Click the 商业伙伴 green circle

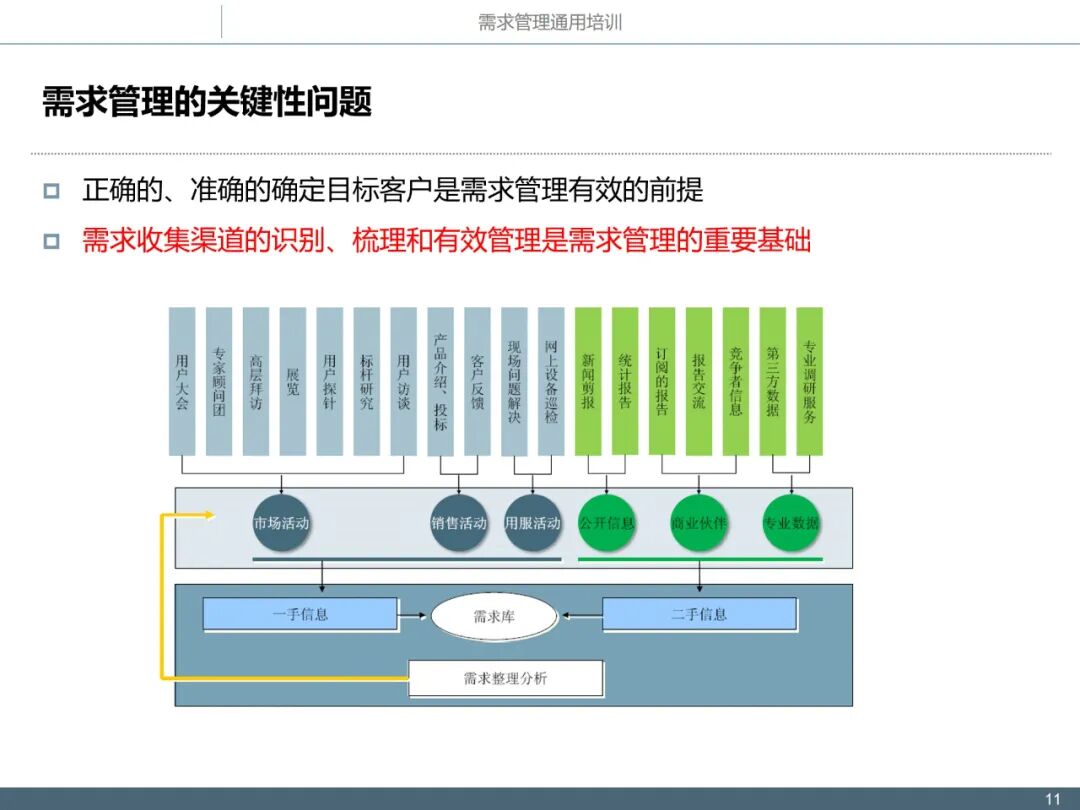coord(699,520)
